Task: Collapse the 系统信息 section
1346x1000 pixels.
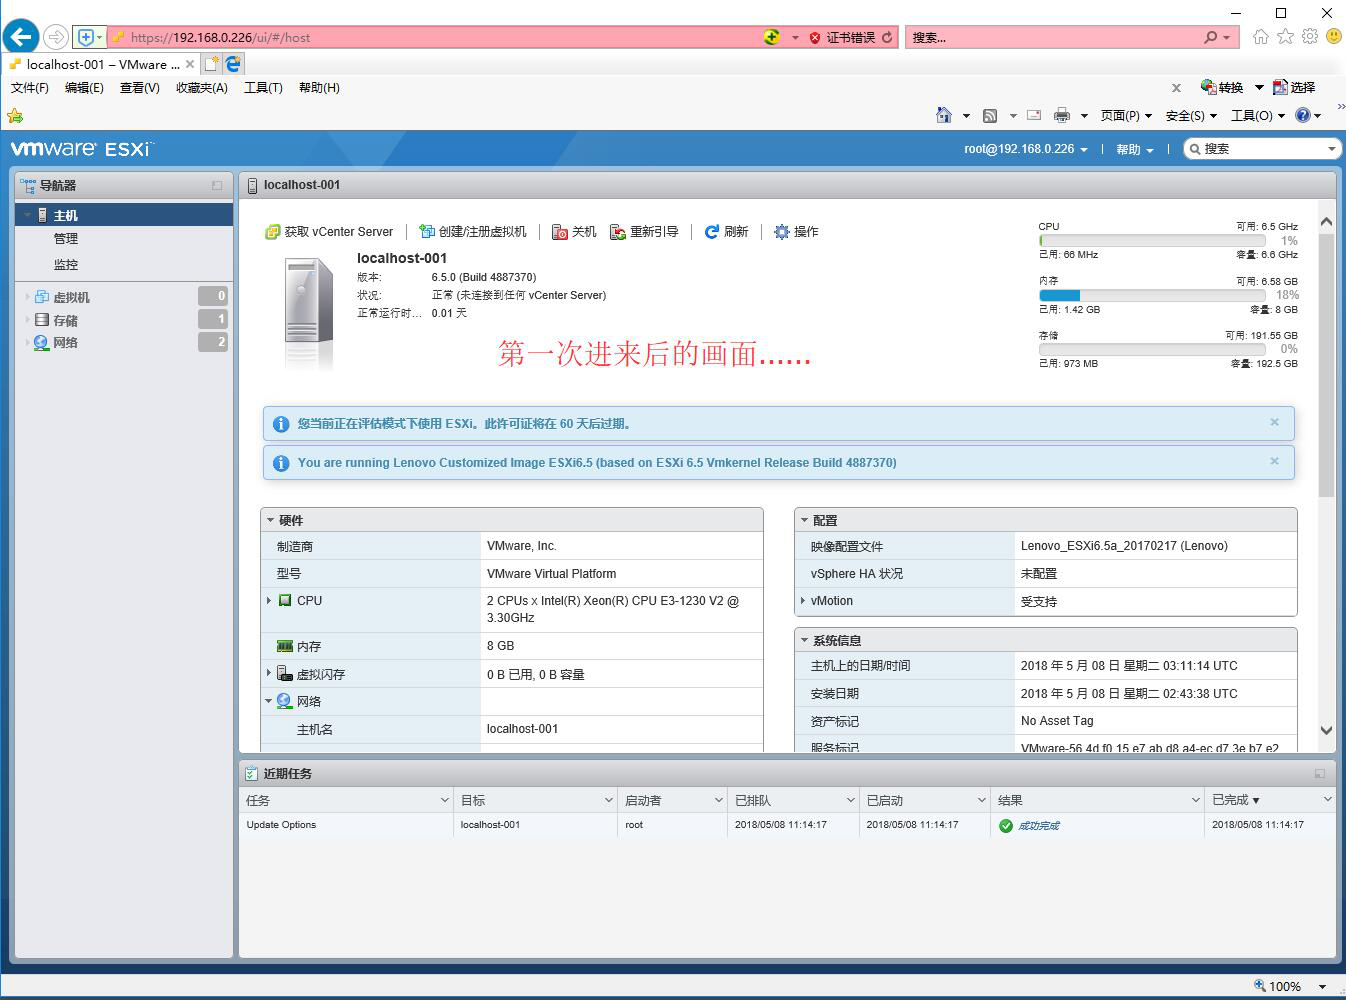Action: point(805,640)
